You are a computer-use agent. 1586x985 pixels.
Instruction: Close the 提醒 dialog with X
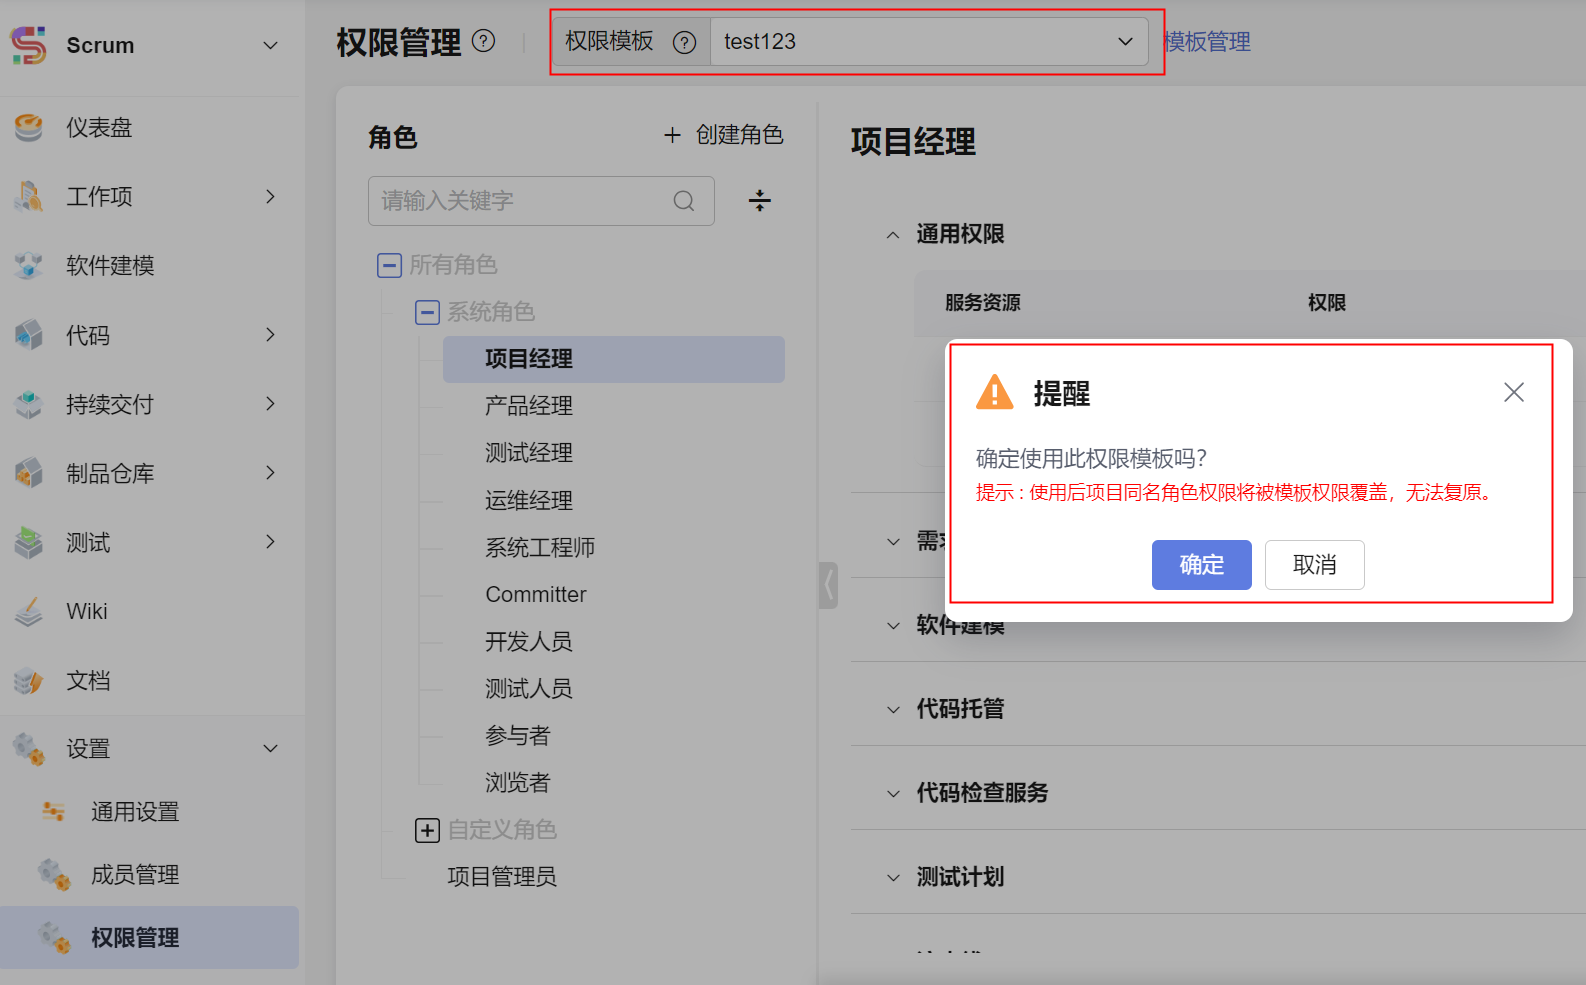click(1514, 392)
